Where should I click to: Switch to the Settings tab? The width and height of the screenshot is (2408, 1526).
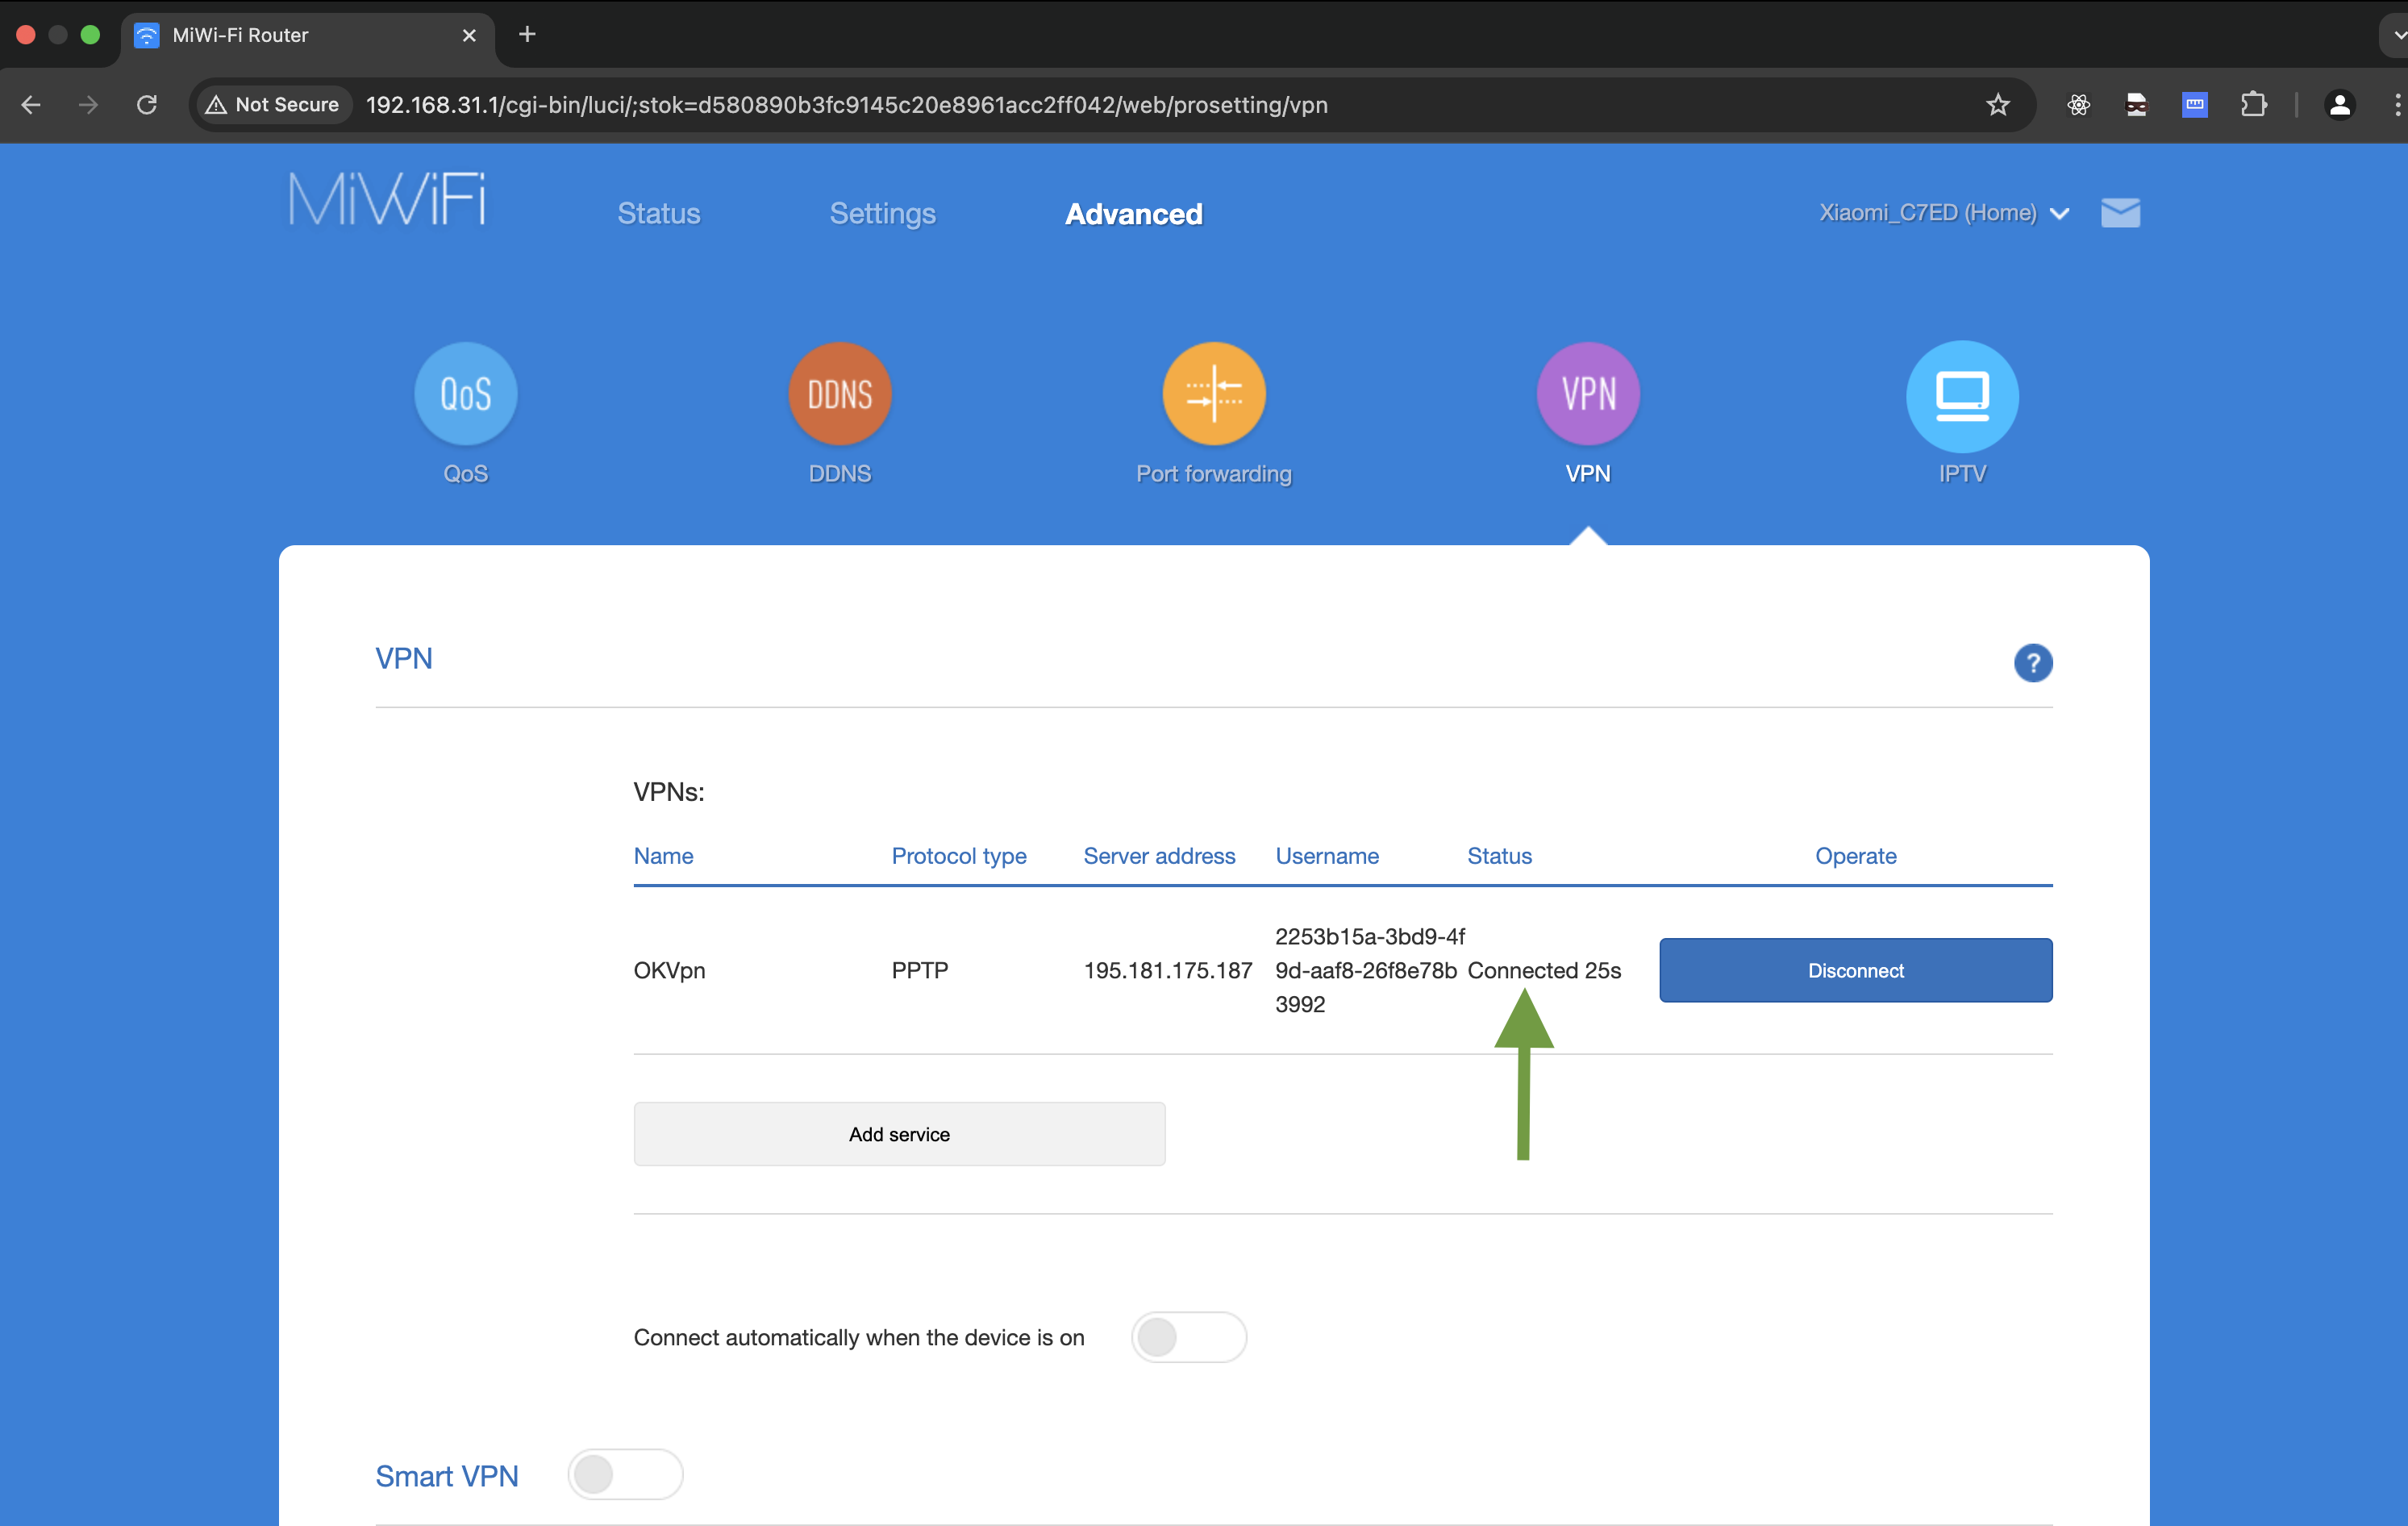pos(882,214)
